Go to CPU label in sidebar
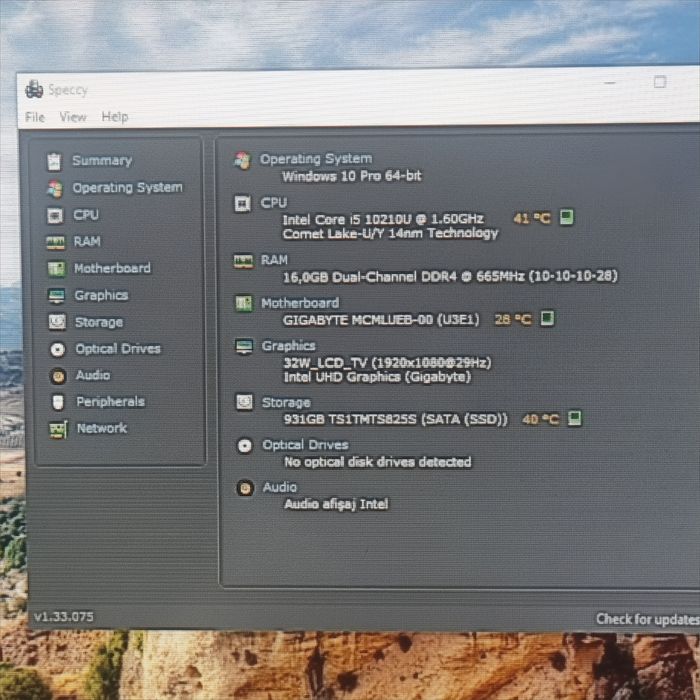Screen dimensions: 700x700 (86, 215)
